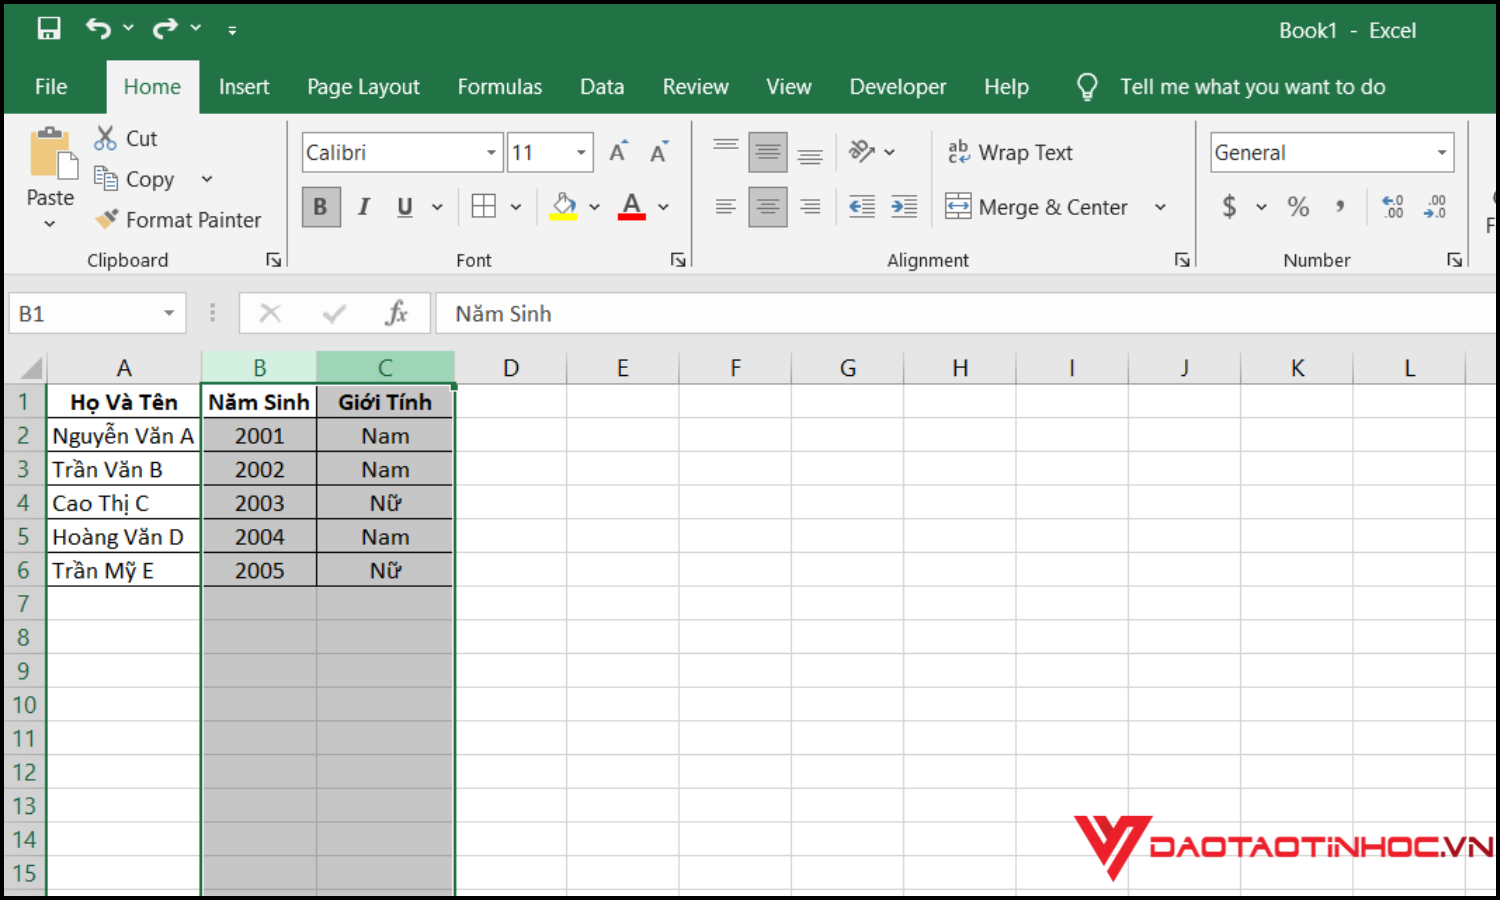Viewport: 1500px width, 900px height.
Task: Toggle italic formatting
Action: tap(363, 206)
